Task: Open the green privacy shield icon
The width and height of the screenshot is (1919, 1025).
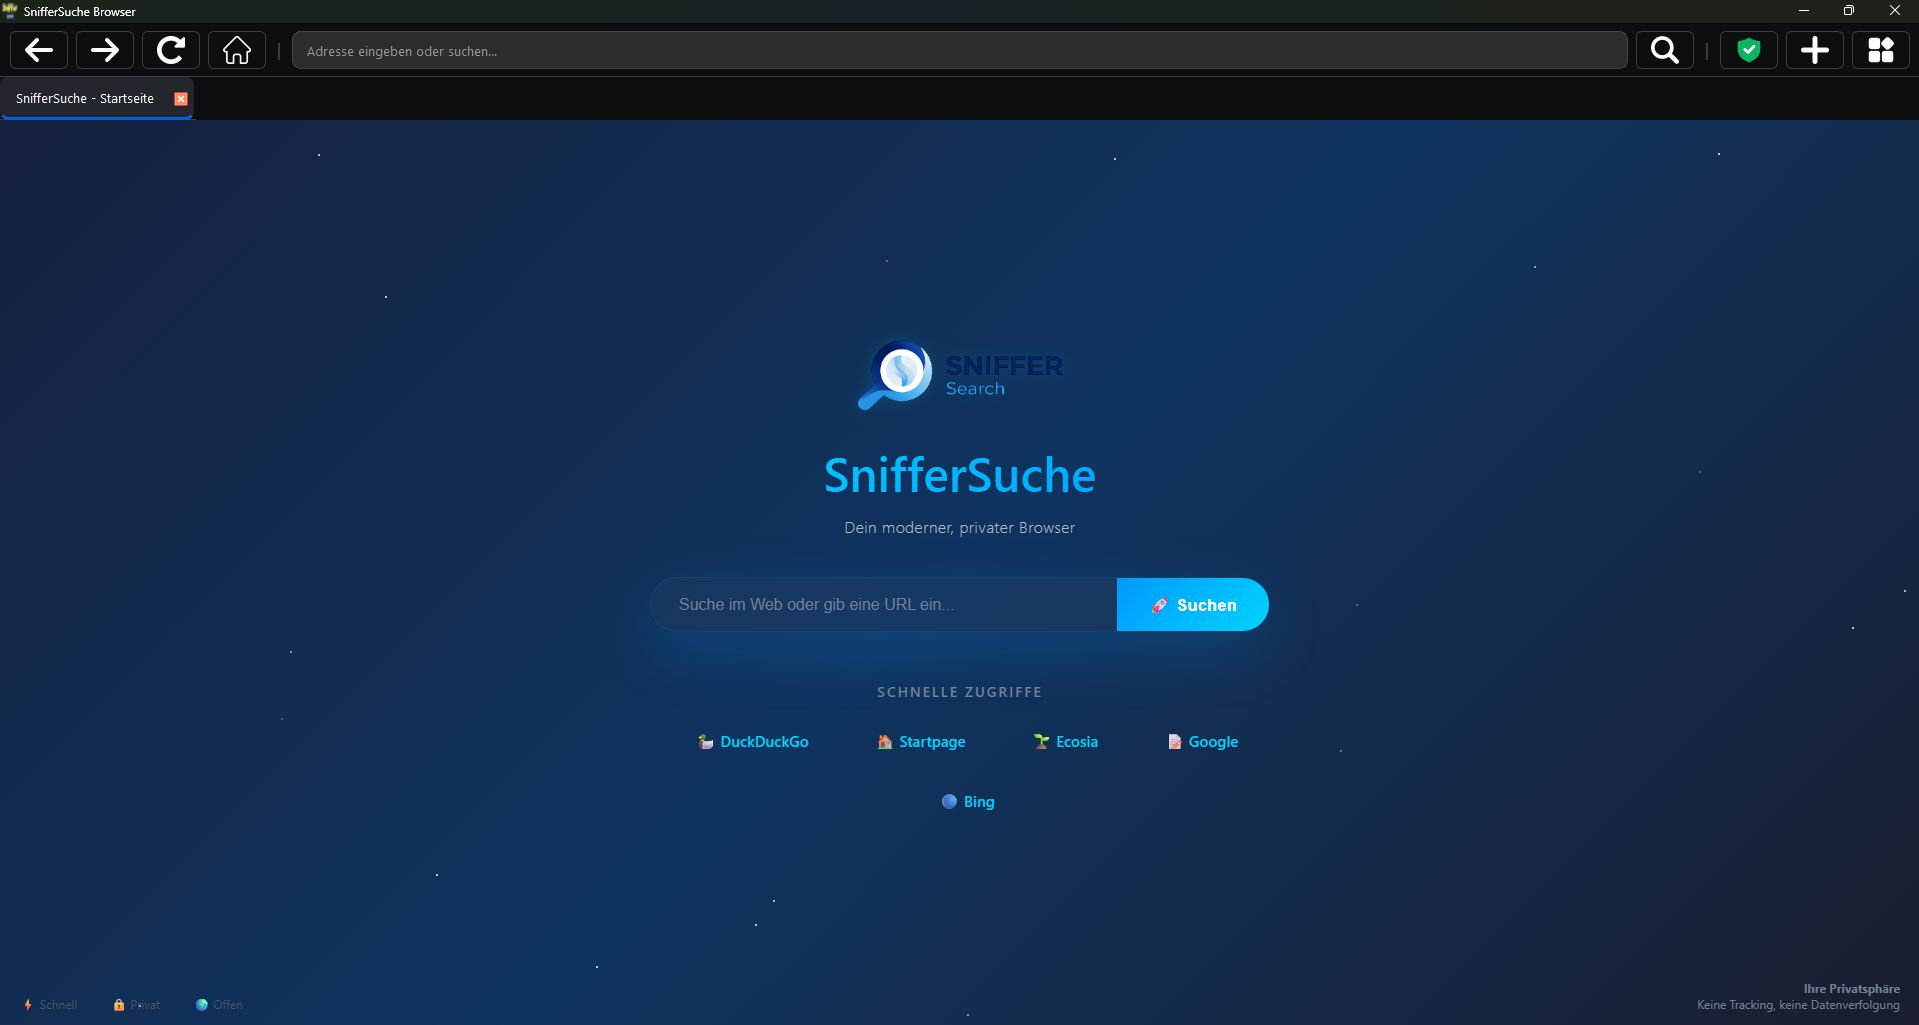Action: (1748, 50)
